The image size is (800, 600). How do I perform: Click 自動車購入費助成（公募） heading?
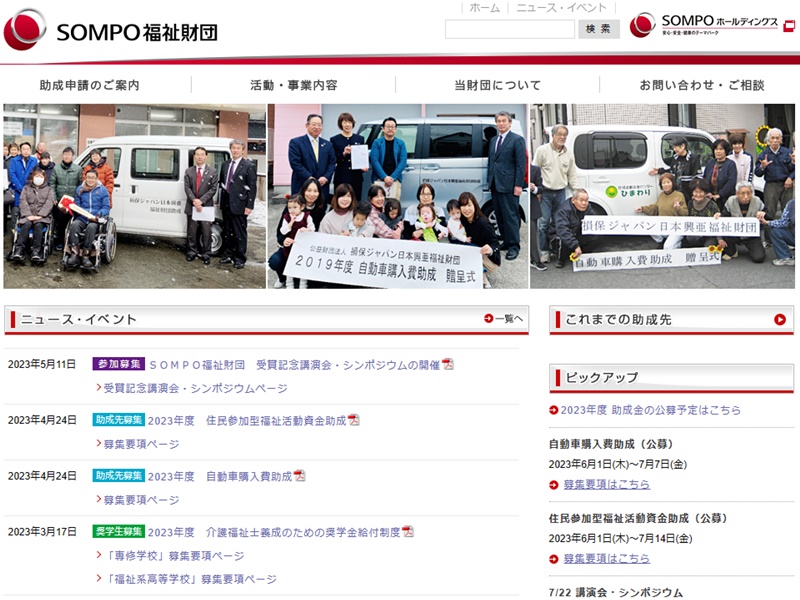pos(611,444)
